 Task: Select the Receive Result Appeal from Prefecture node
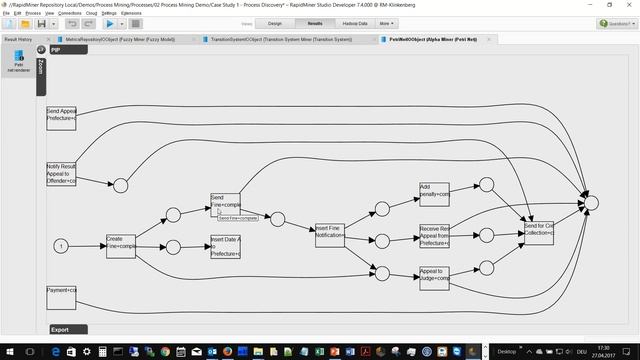coord(434,236)
